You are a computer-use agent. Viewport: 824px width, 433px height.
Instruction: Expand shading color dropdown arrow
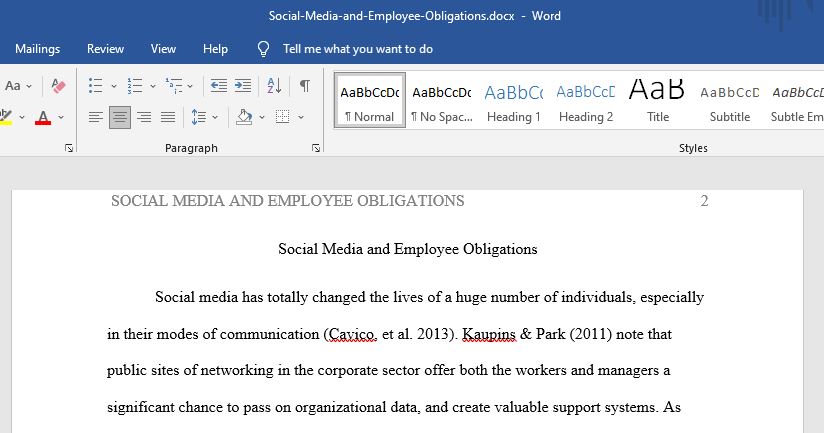[x=262, y=117]
